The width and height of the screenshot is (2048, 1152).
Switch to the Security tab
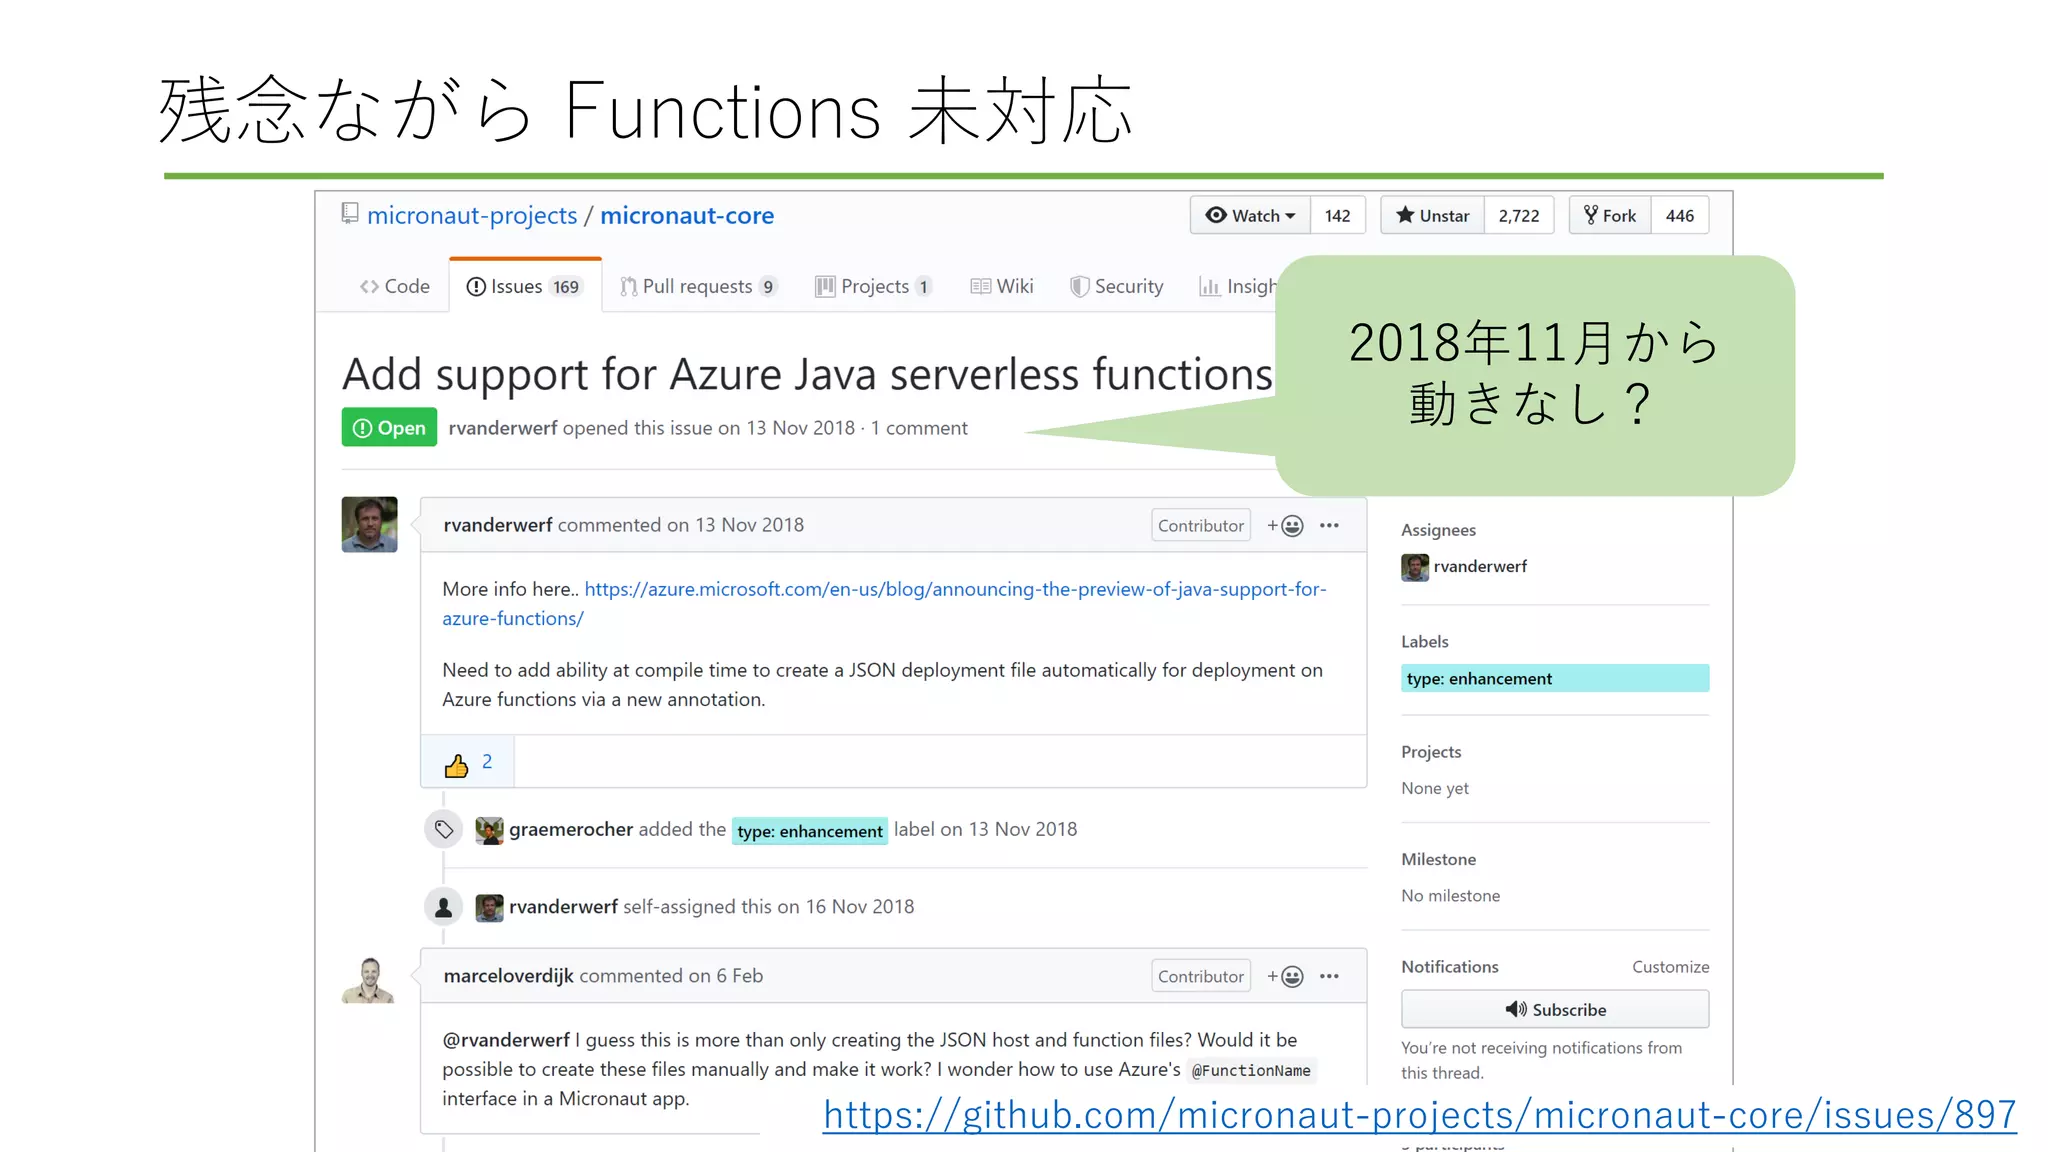(x=1117, y=286)
